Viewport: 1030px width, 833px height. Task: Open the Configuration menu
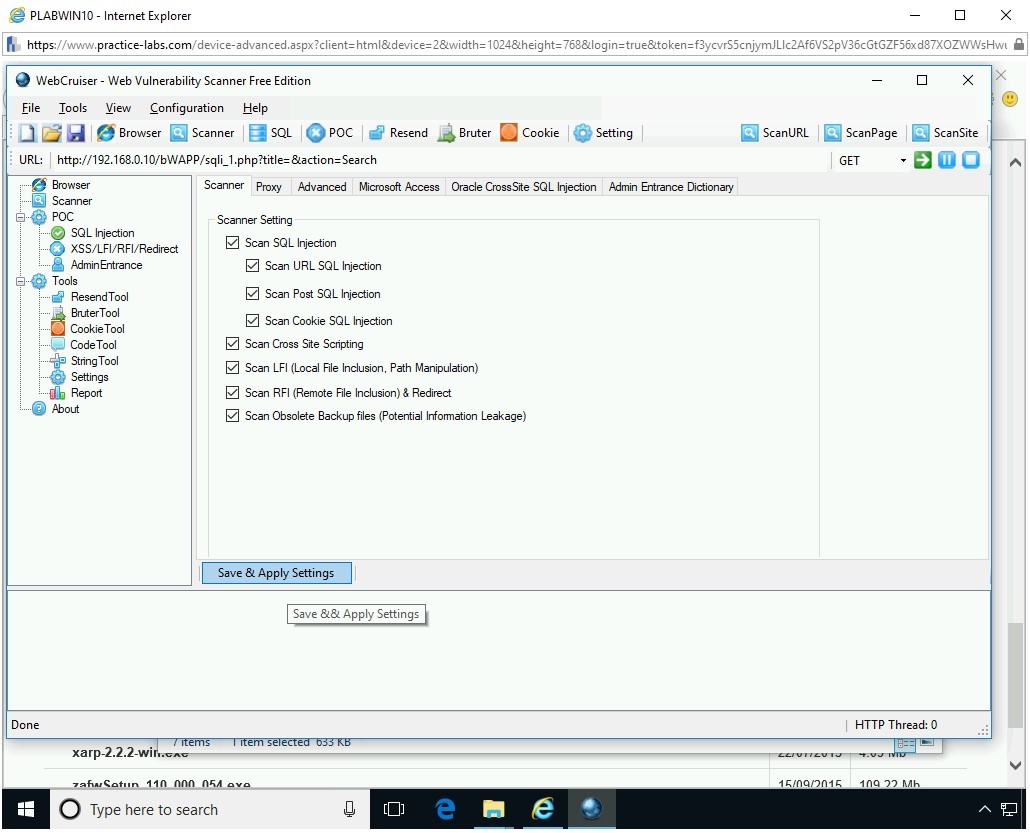tap(187, 108)
